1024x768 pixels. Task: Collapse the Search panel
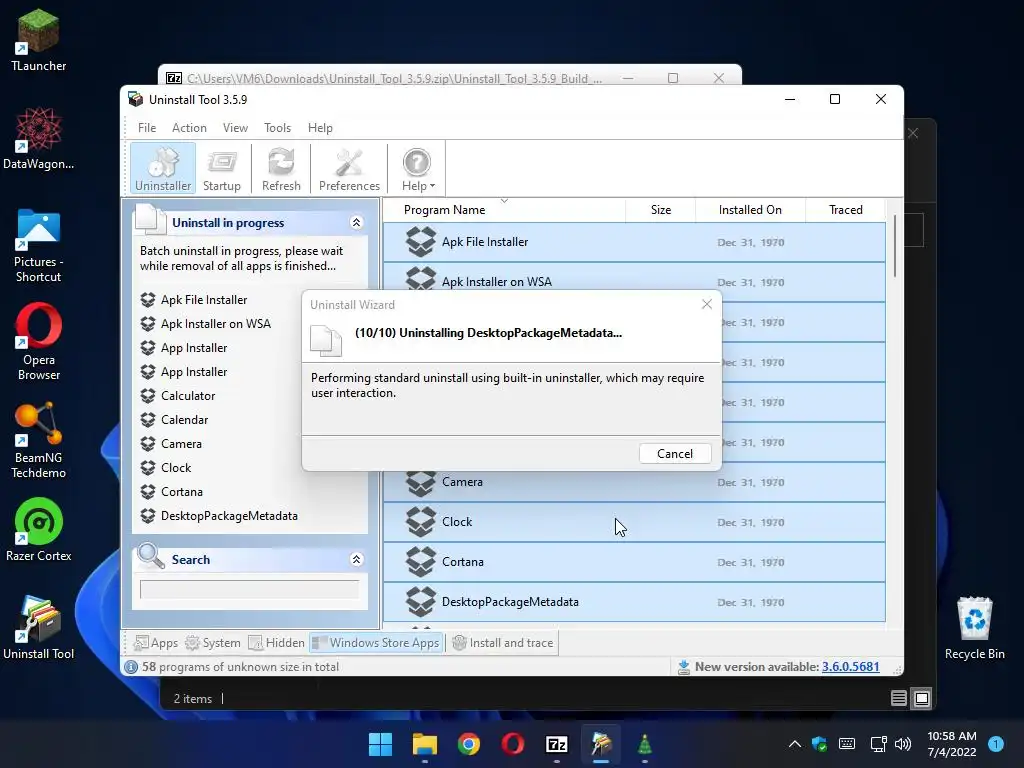pyautogui.click(x=357, y=560)
